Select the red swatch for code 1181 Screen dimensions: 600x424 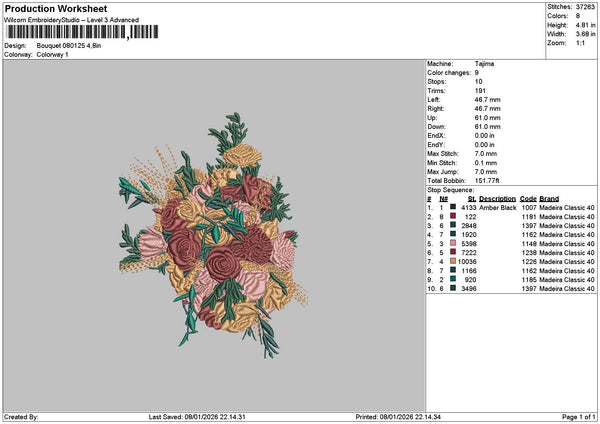(x=453, y=216)
